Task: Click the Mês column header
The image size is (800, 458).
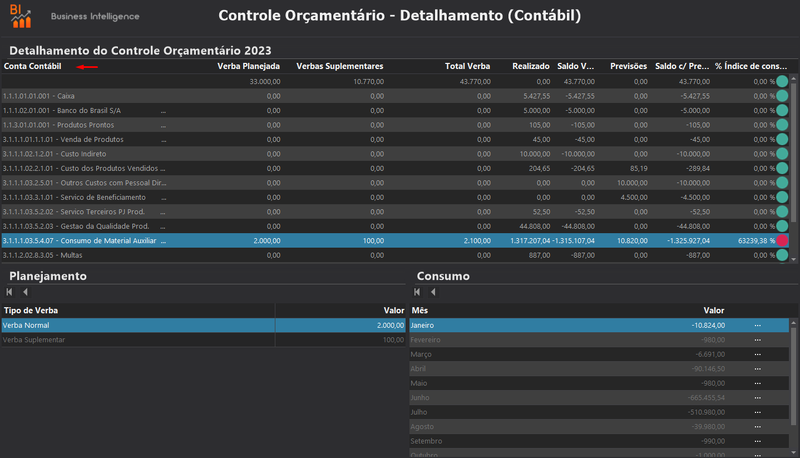Action: [420, 311]
